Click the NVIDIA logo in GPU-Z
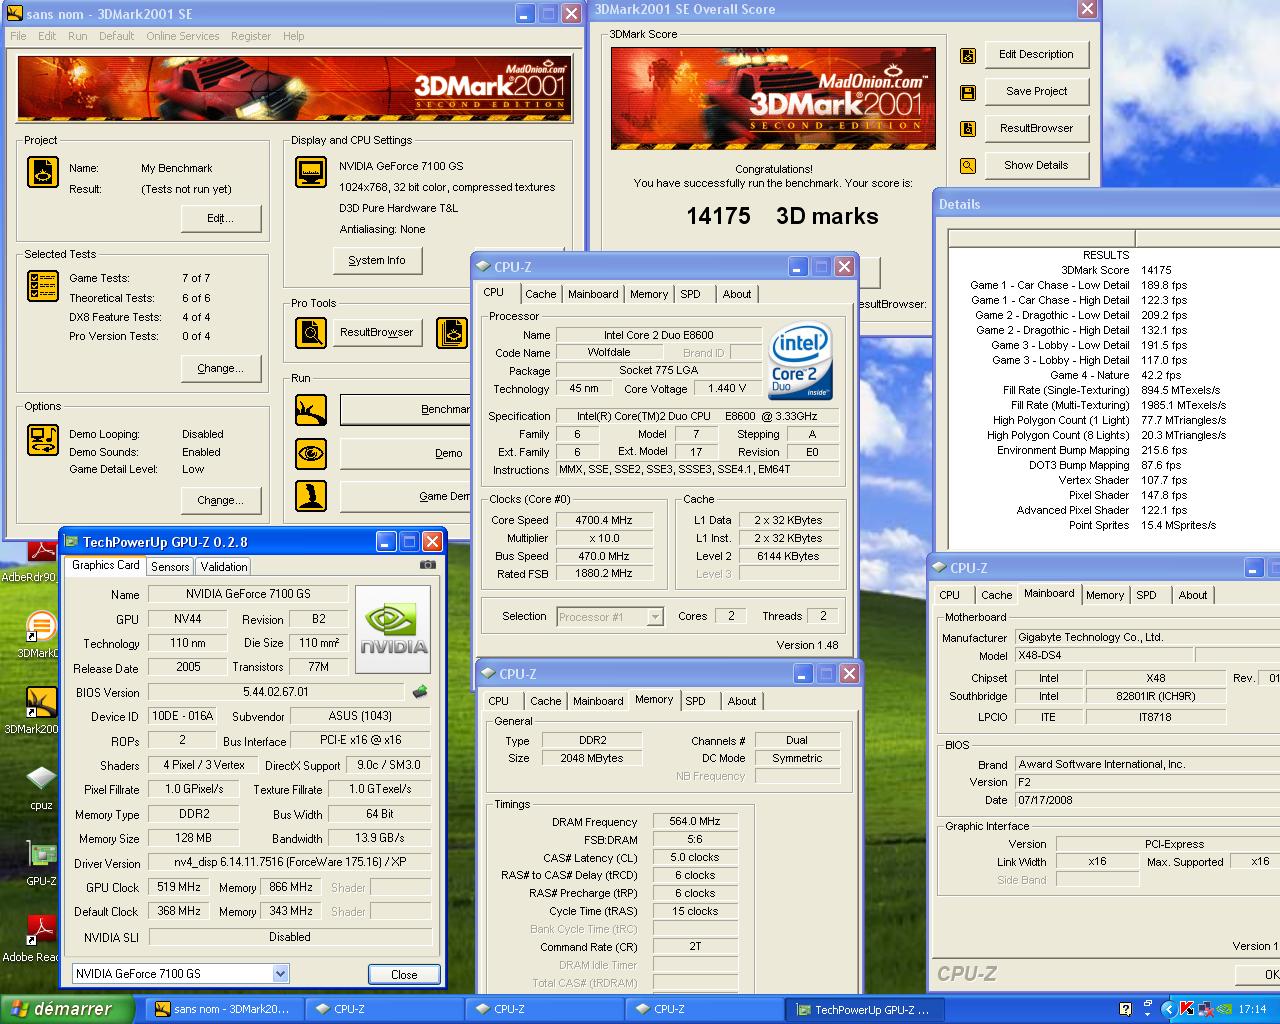The image size is (1280, 1024). (393, 629)
